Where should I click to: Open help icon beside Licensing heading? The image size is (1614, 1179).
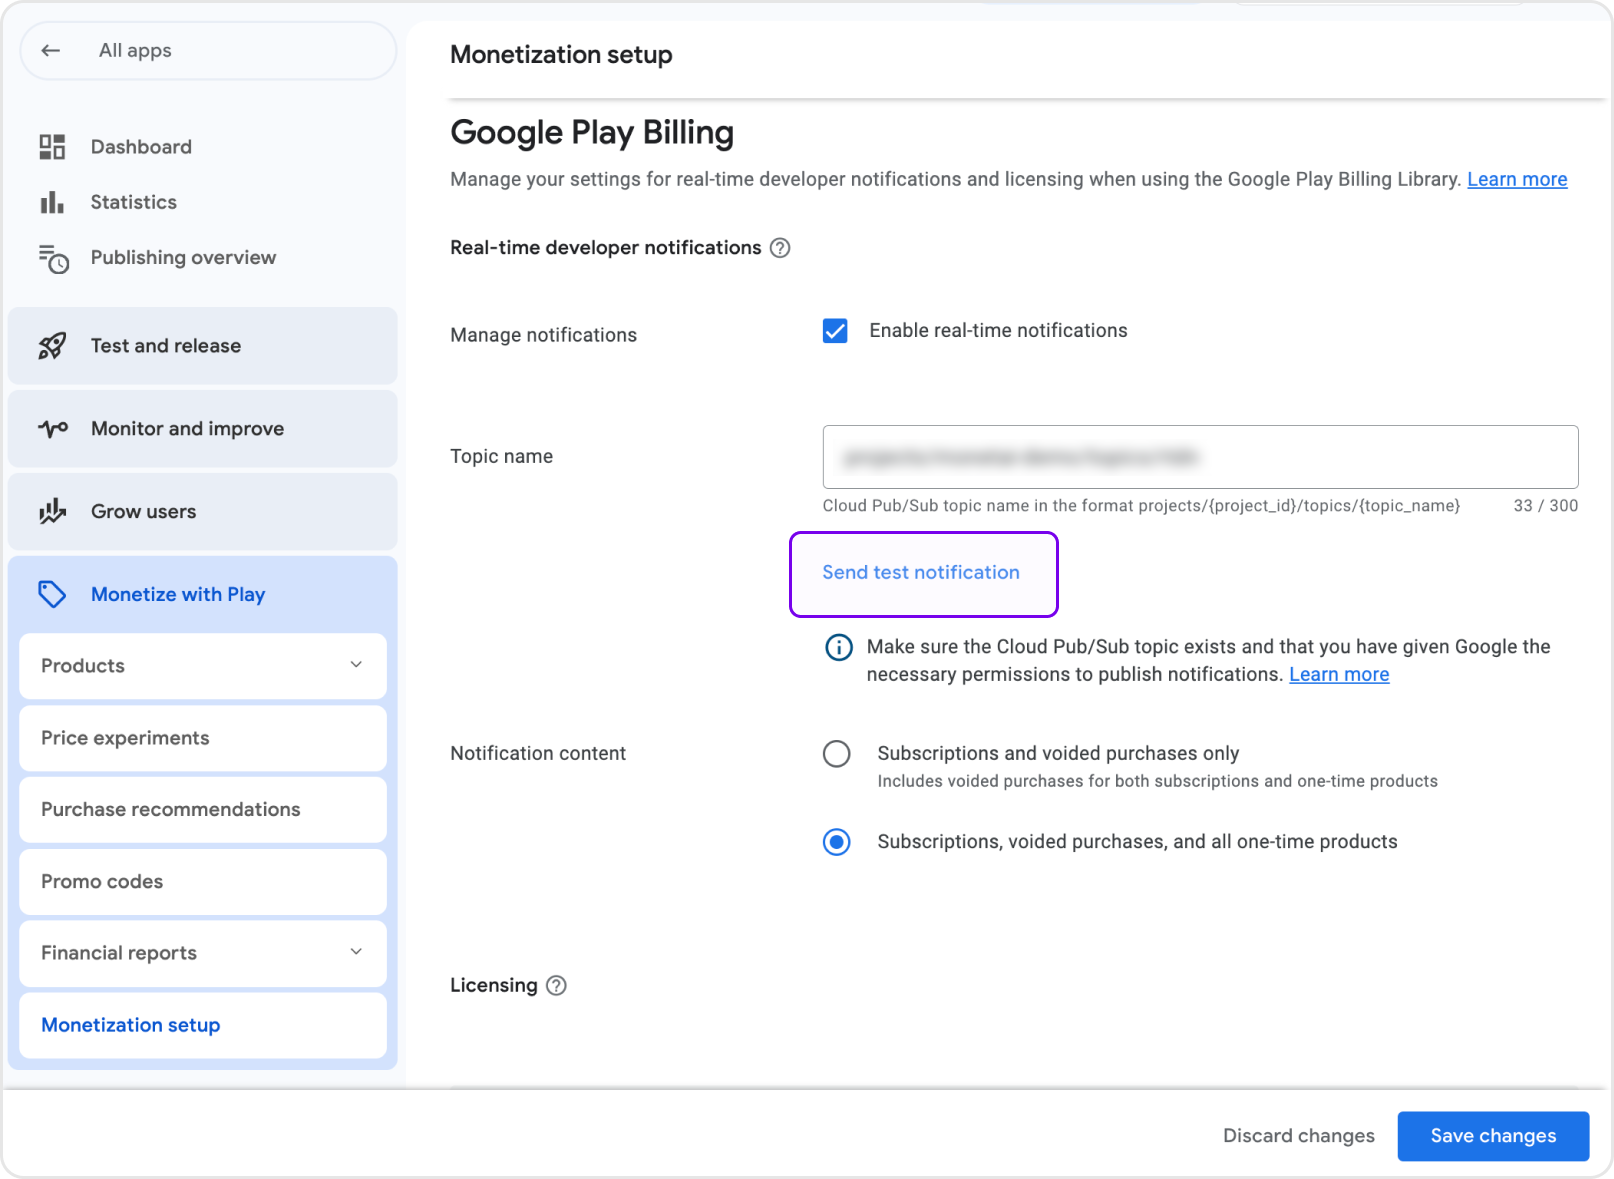click(557, 986)
